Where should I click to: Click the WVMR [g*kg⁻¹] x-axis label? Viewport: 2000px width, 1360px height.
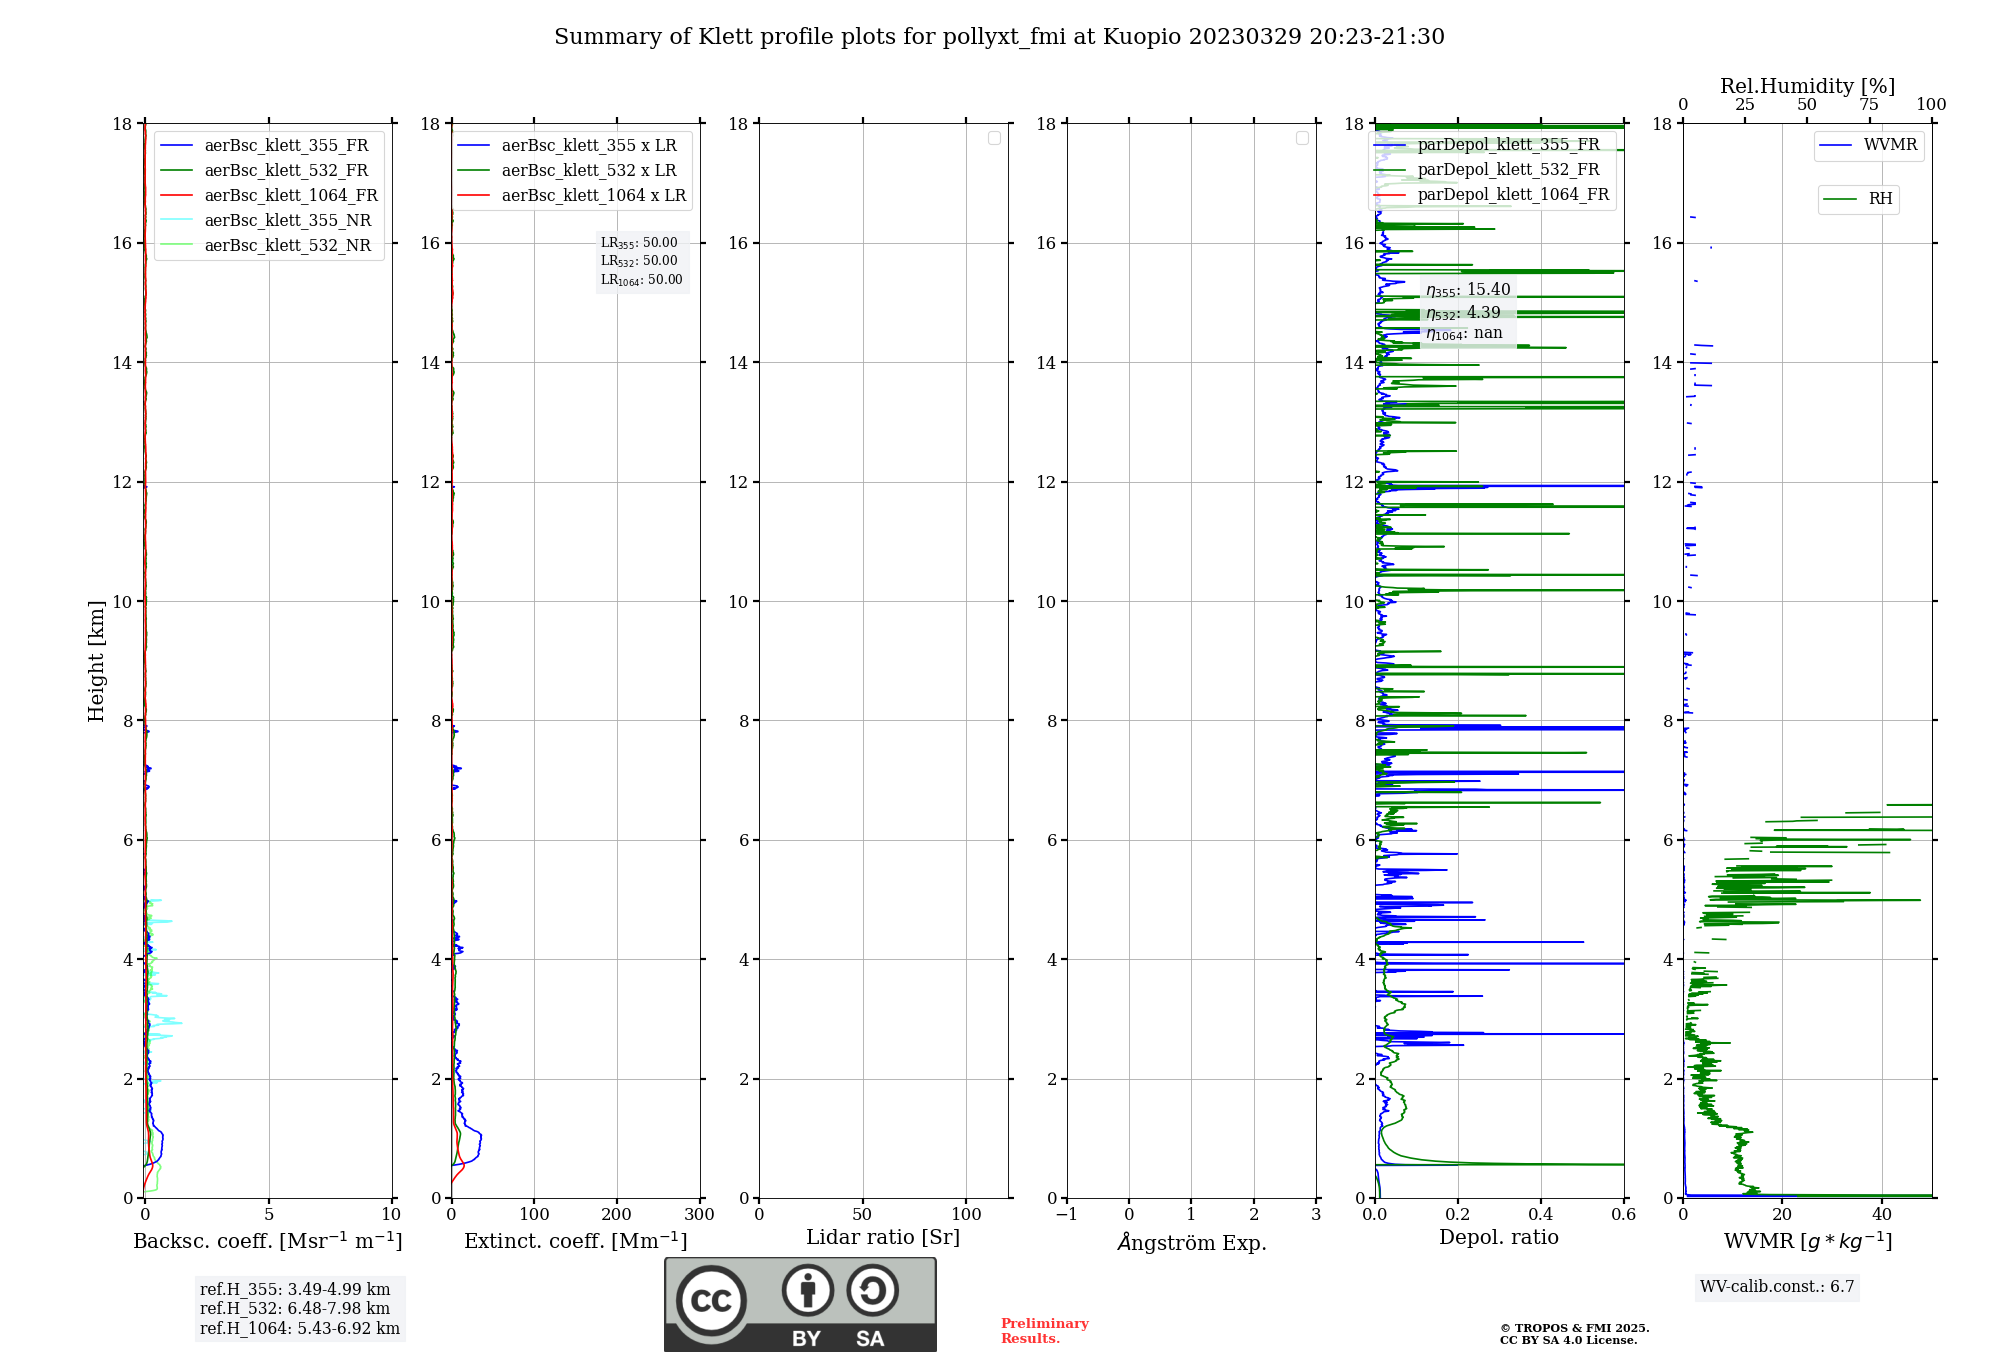click(1808, 1241)
